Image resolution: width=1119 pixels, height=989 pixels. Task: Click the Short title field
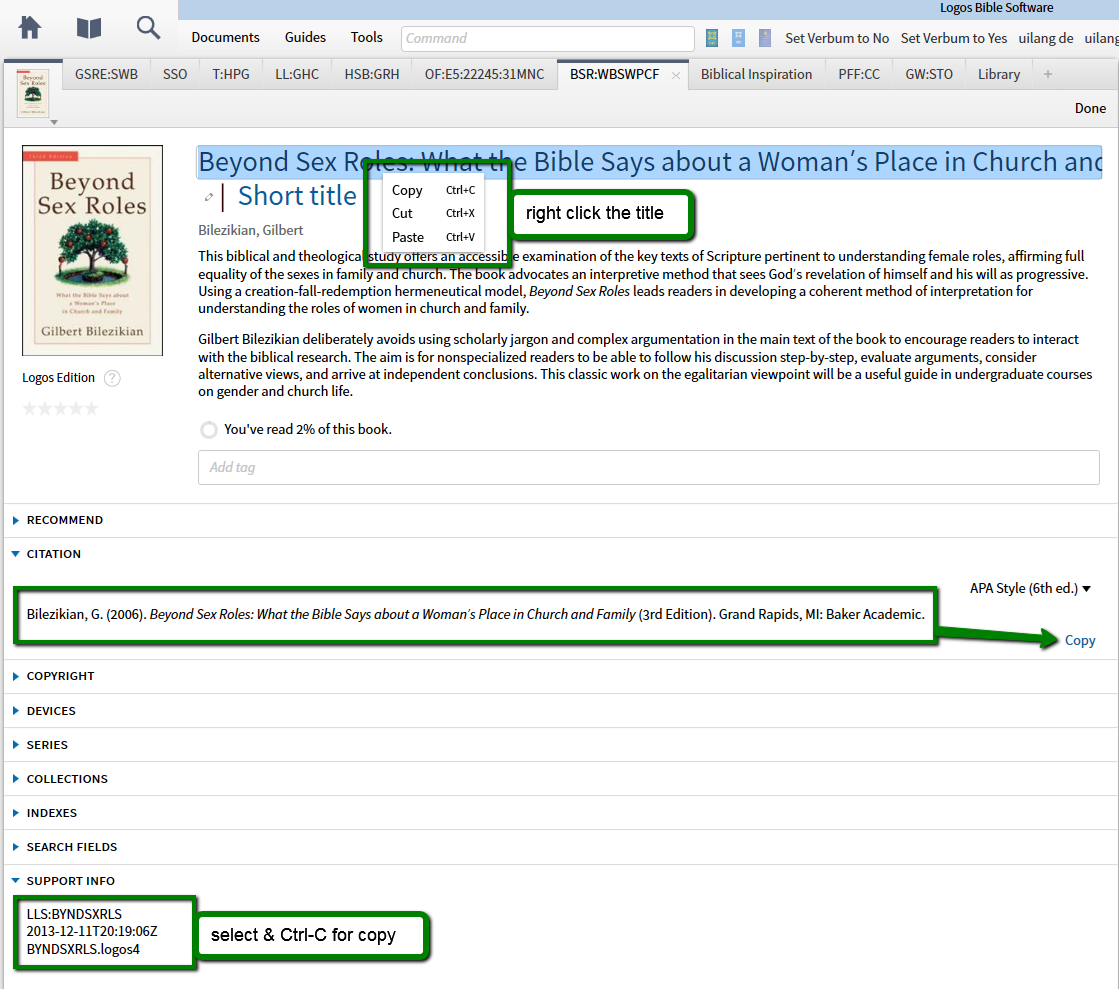tap(297, 196)
